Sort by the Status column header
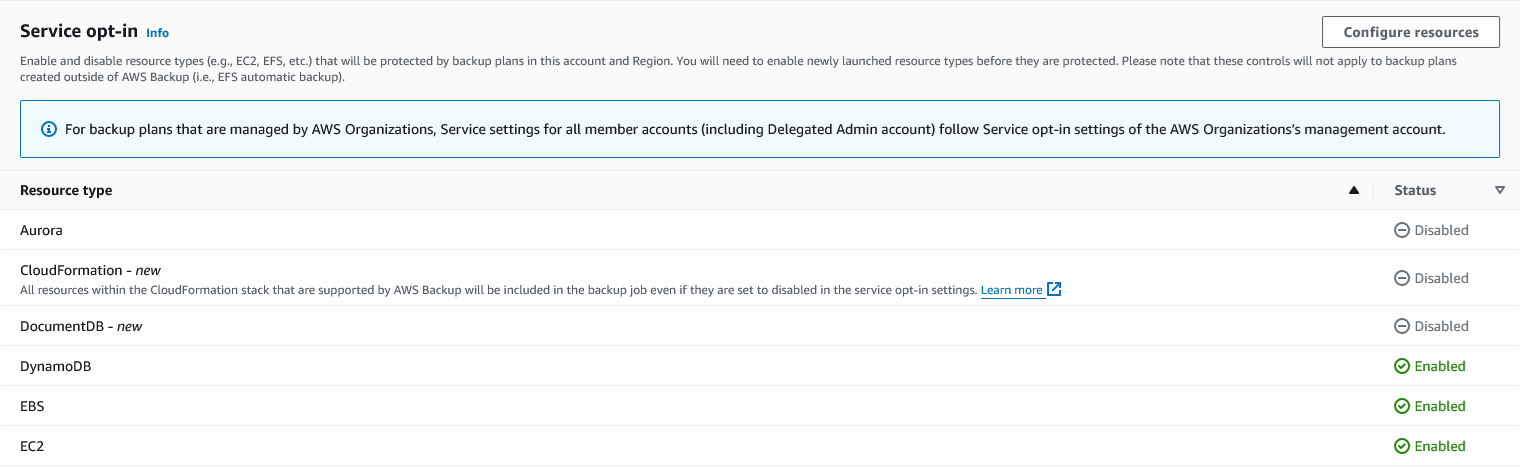The width and height of the screenshot is (1520, 467). [1415, 190]
